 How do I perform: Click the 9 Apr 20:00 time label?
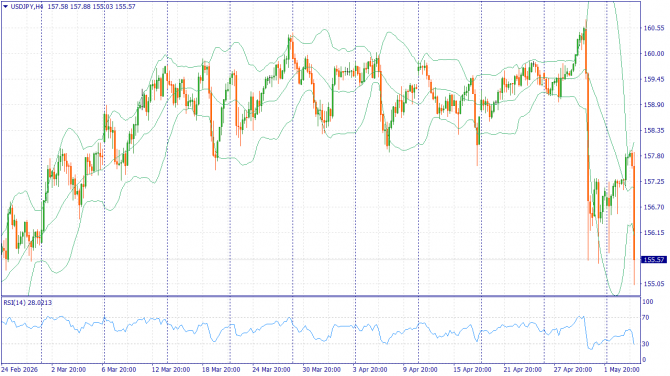(420, 369)
